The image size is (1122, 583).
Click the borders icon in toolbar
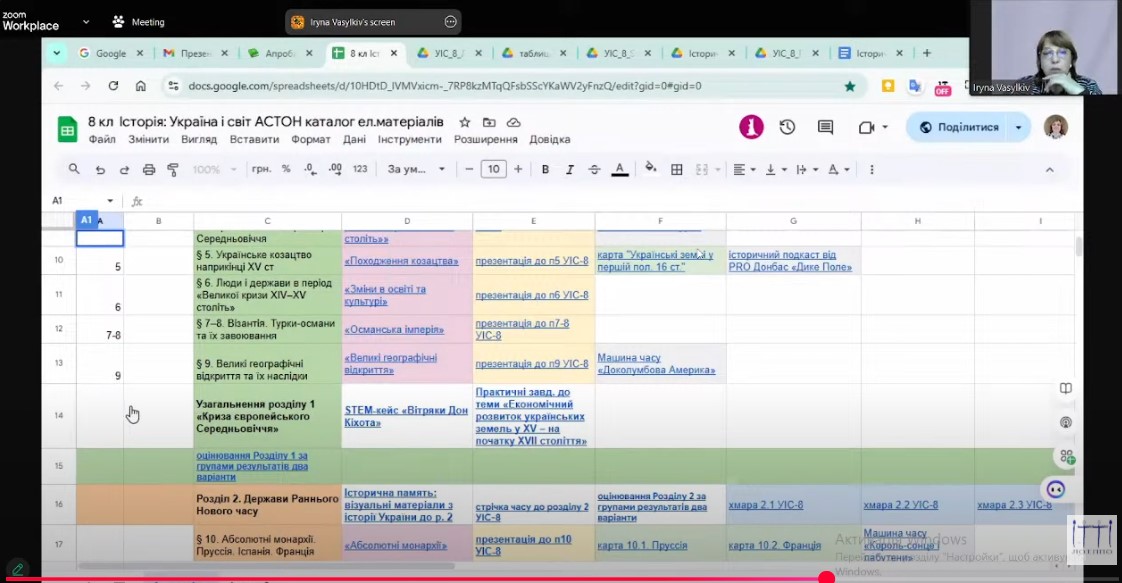(x=677, y=170)
